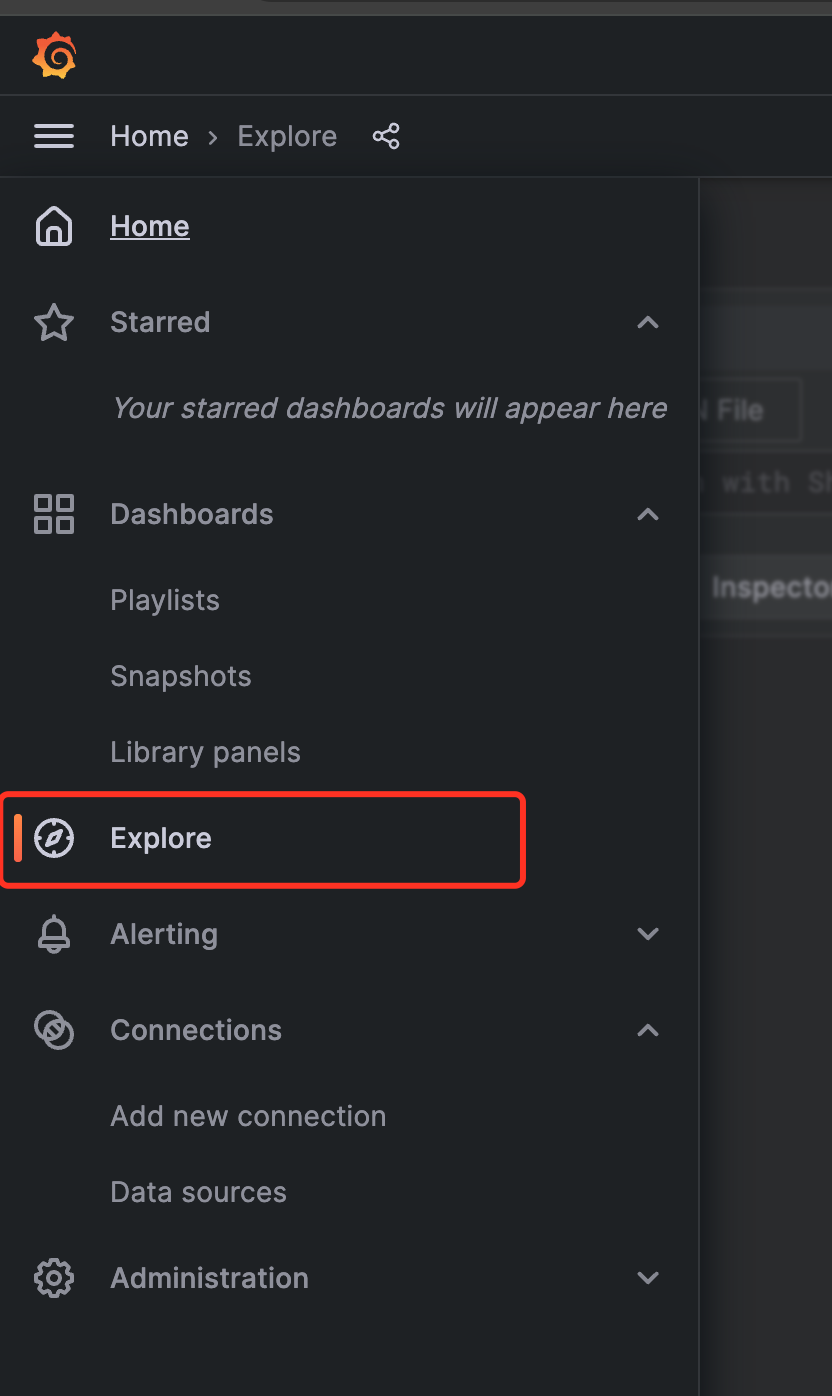Click the Home breadcrumb link
Screen dimensions: 832x1396
149,136
